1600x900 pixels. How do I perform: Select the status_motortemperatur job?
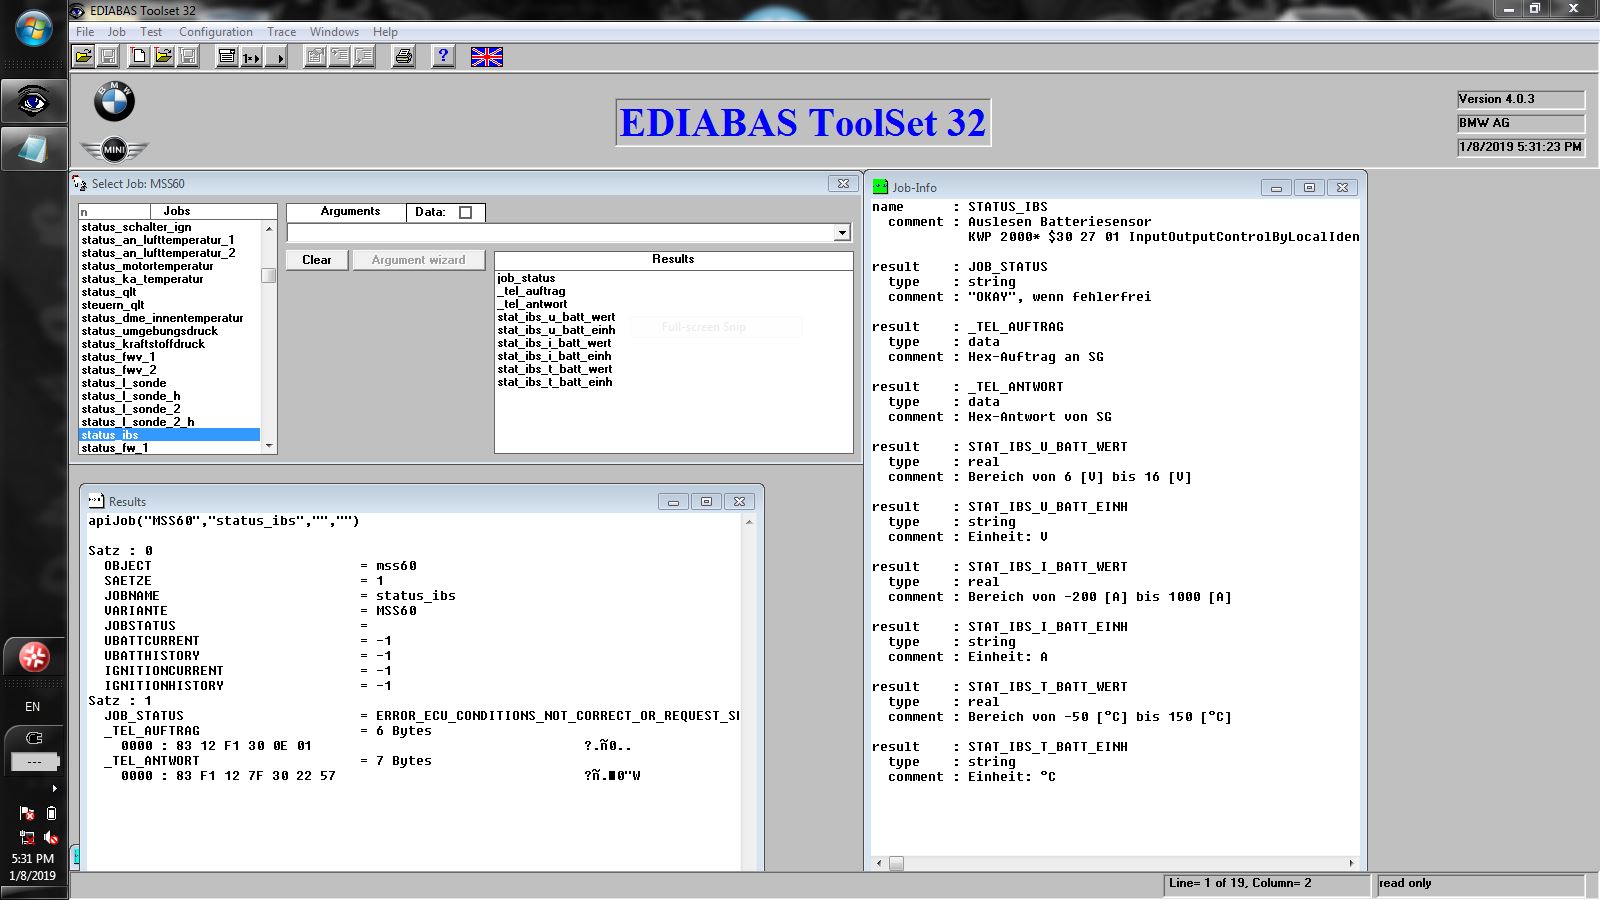pos(169,266)
